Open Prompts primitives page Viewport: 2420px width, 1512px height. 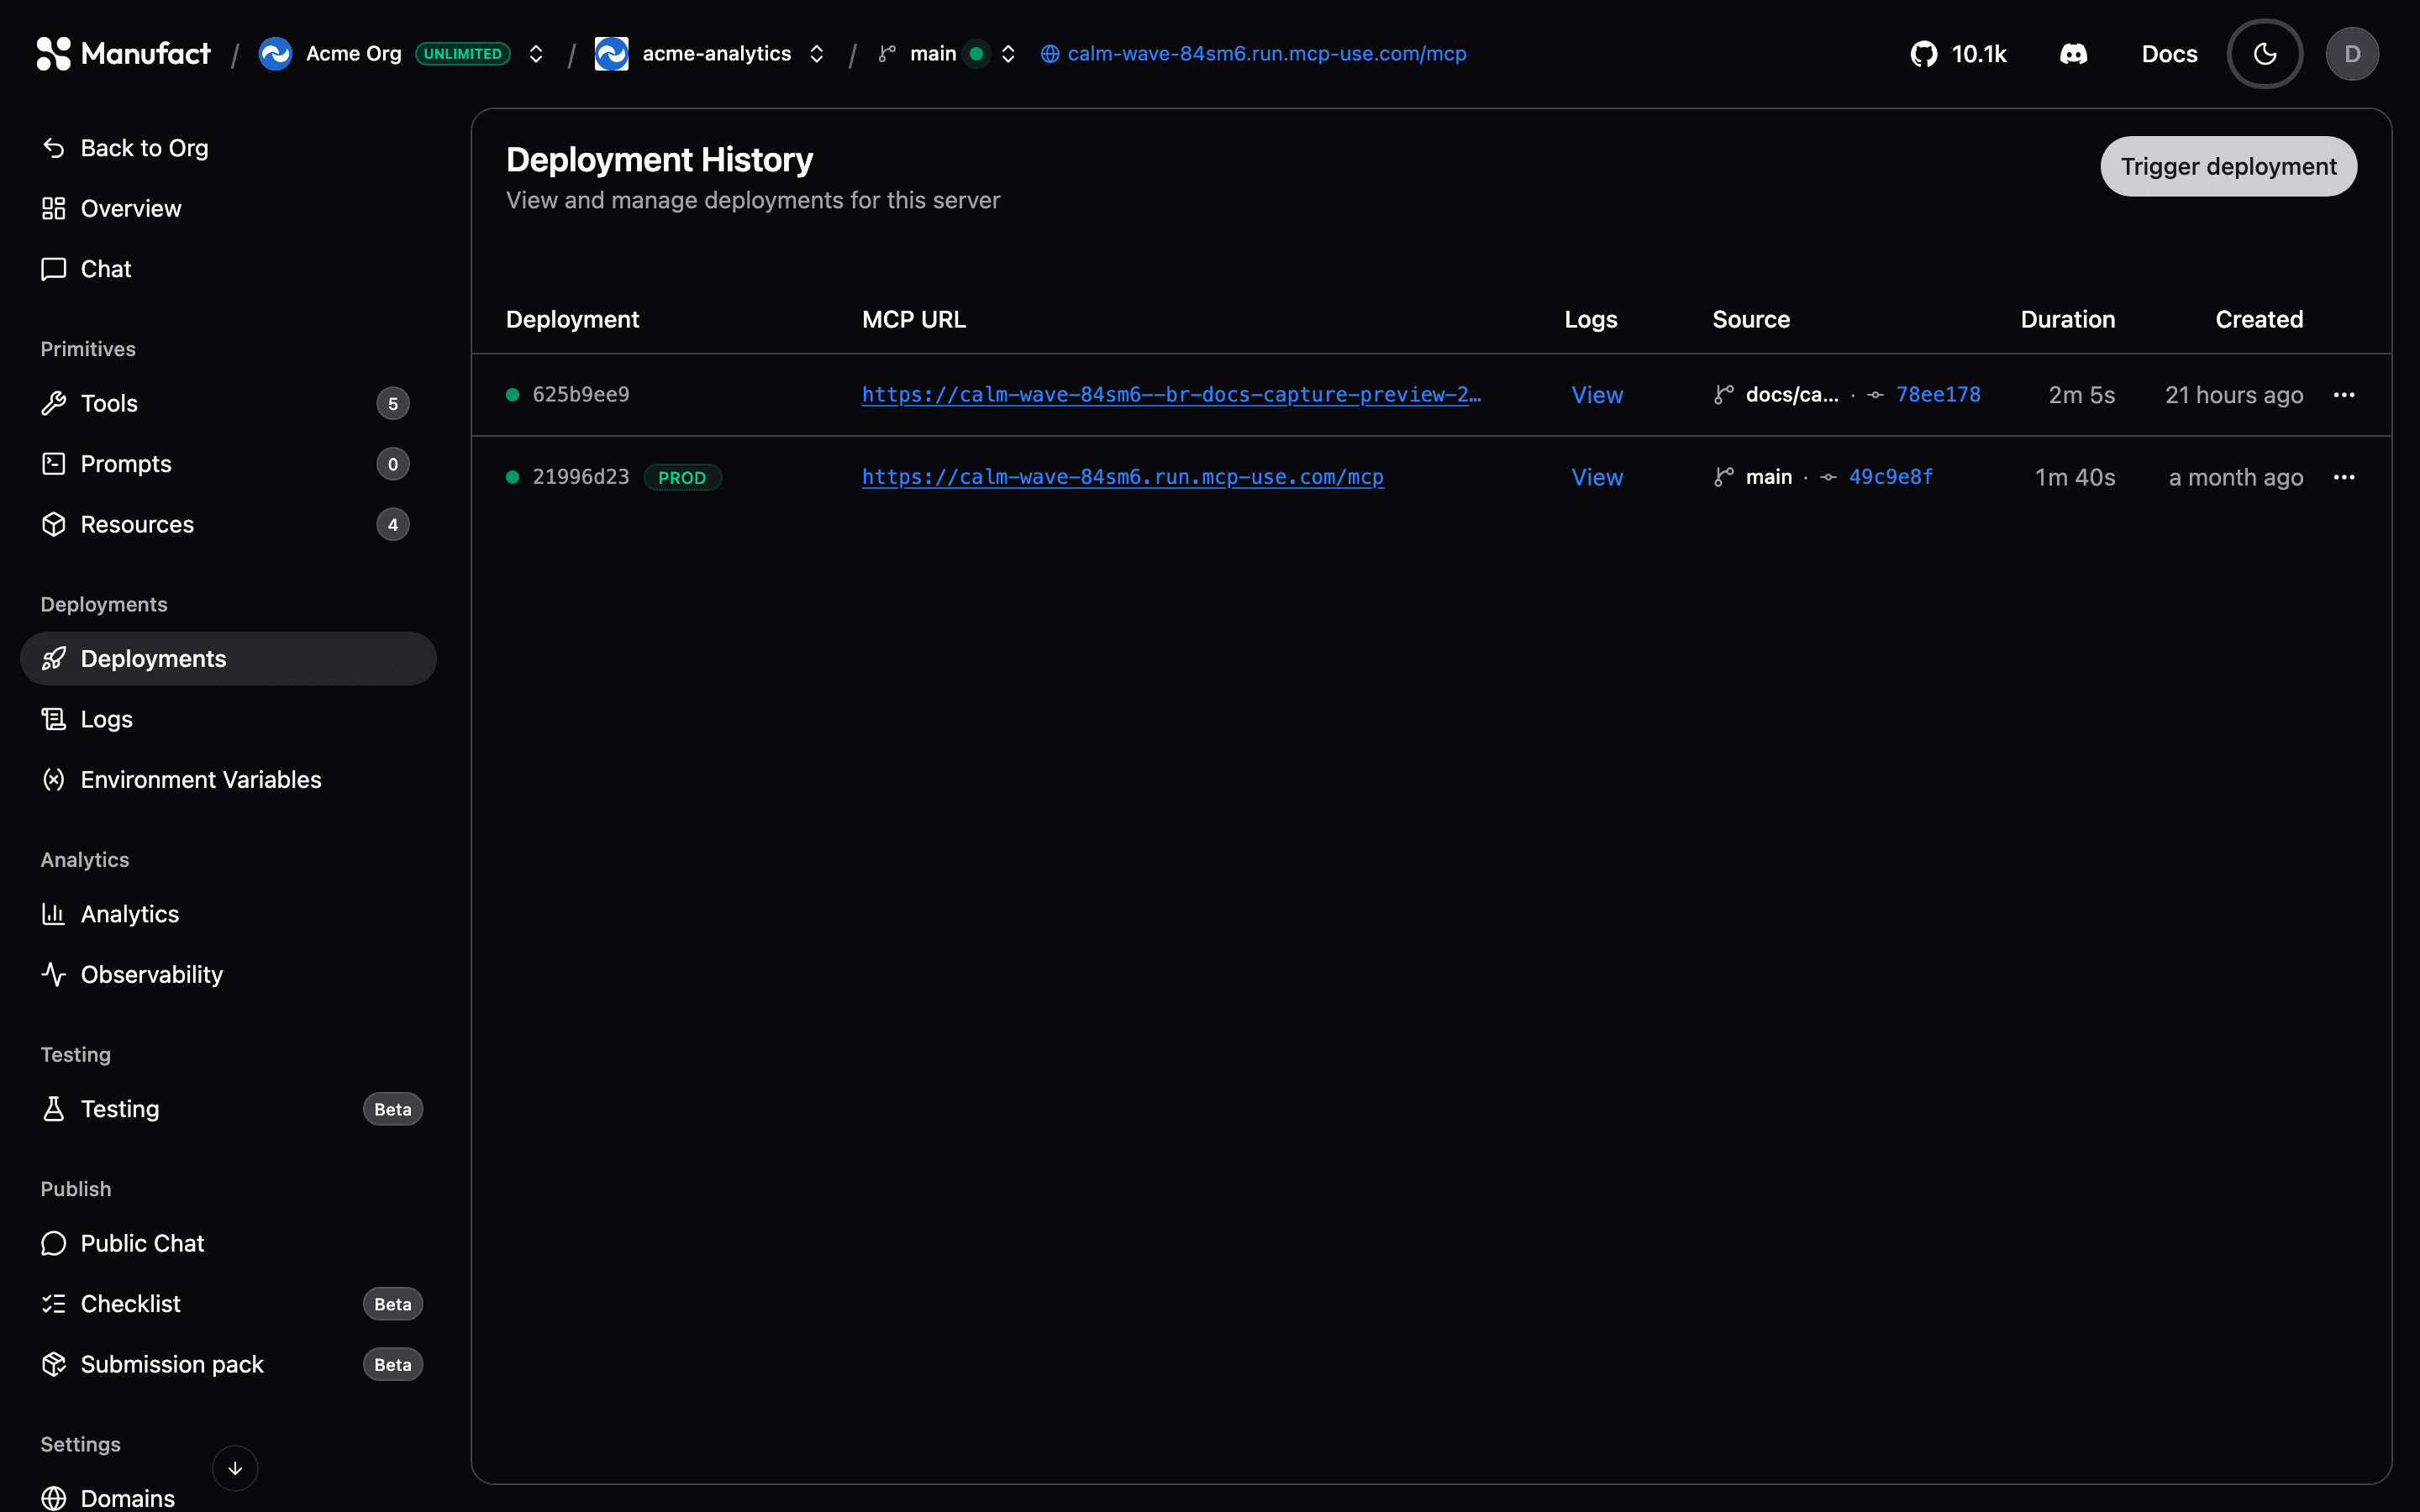tap(228, 464)
